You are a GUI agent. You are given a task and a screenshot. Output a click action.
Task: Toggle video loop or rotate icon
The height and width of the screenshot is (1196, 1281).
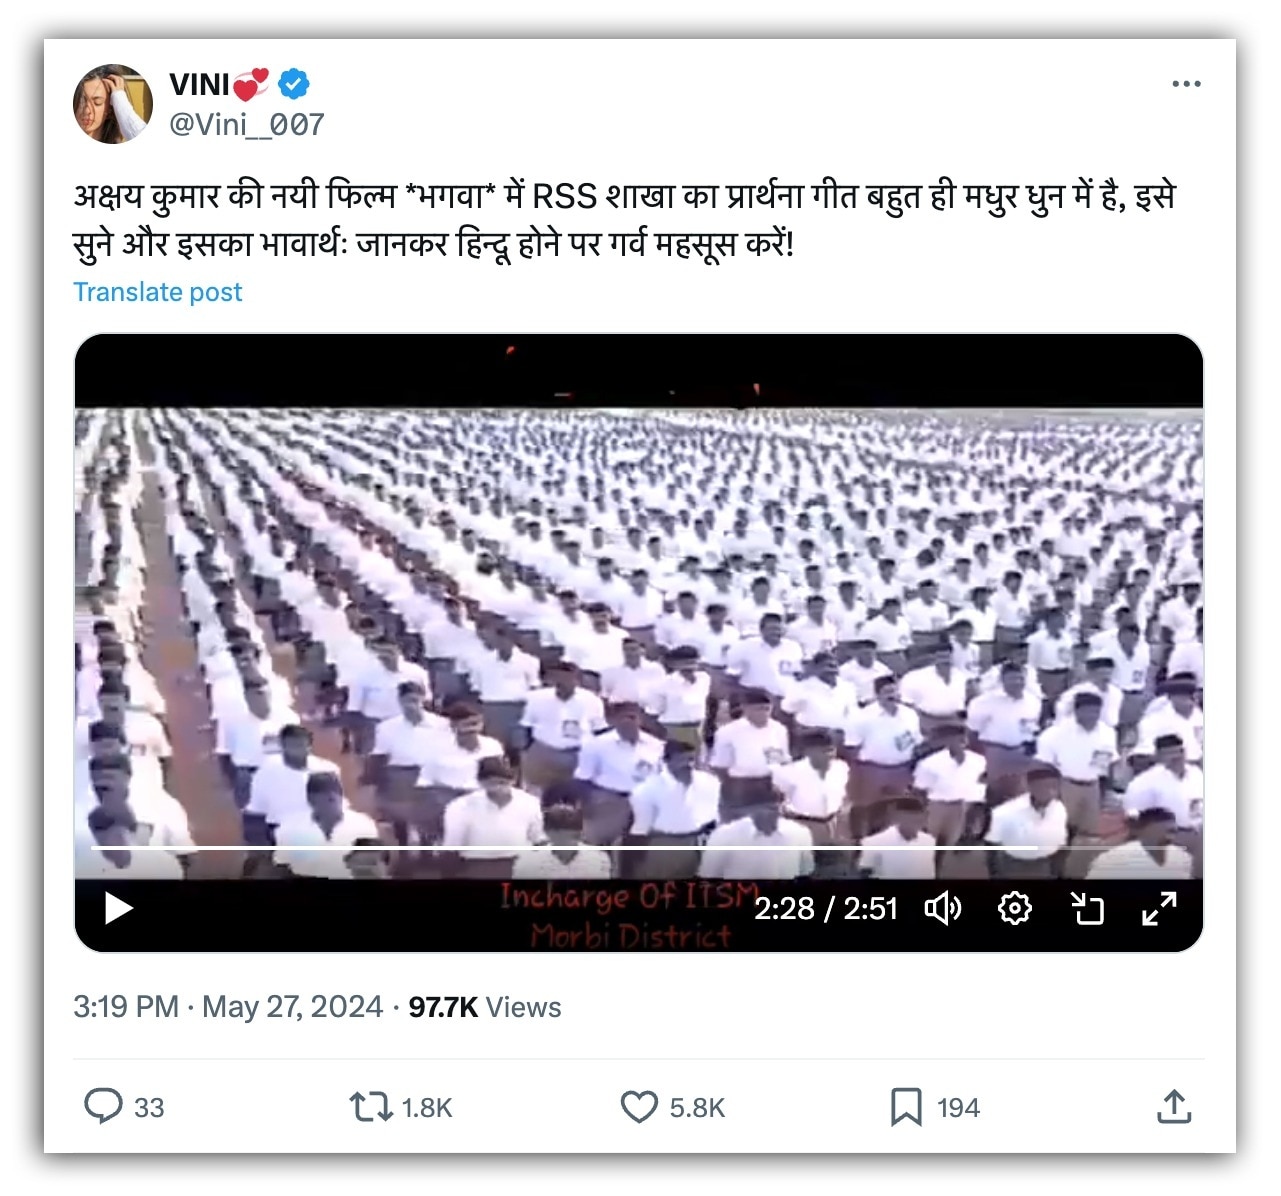1087,908
